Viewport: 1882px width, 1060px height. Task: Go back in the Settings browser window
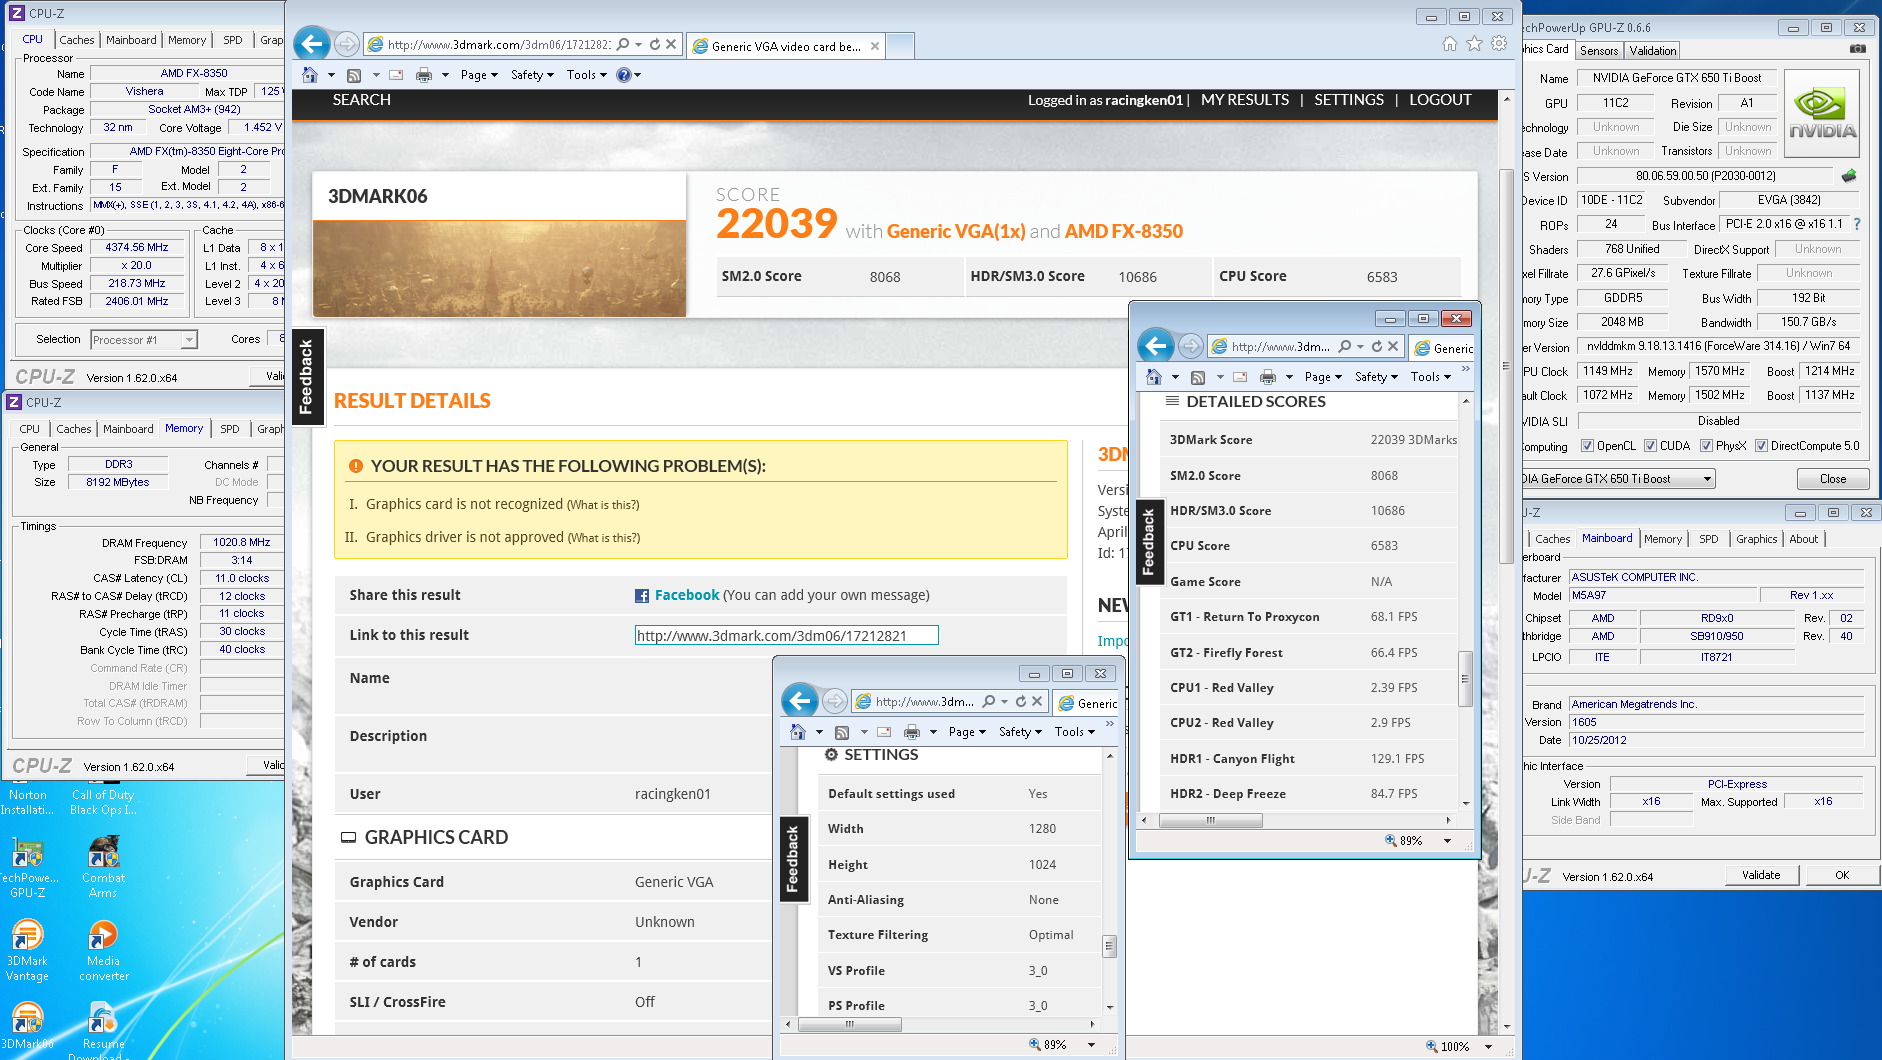click(x=800, y=701)
